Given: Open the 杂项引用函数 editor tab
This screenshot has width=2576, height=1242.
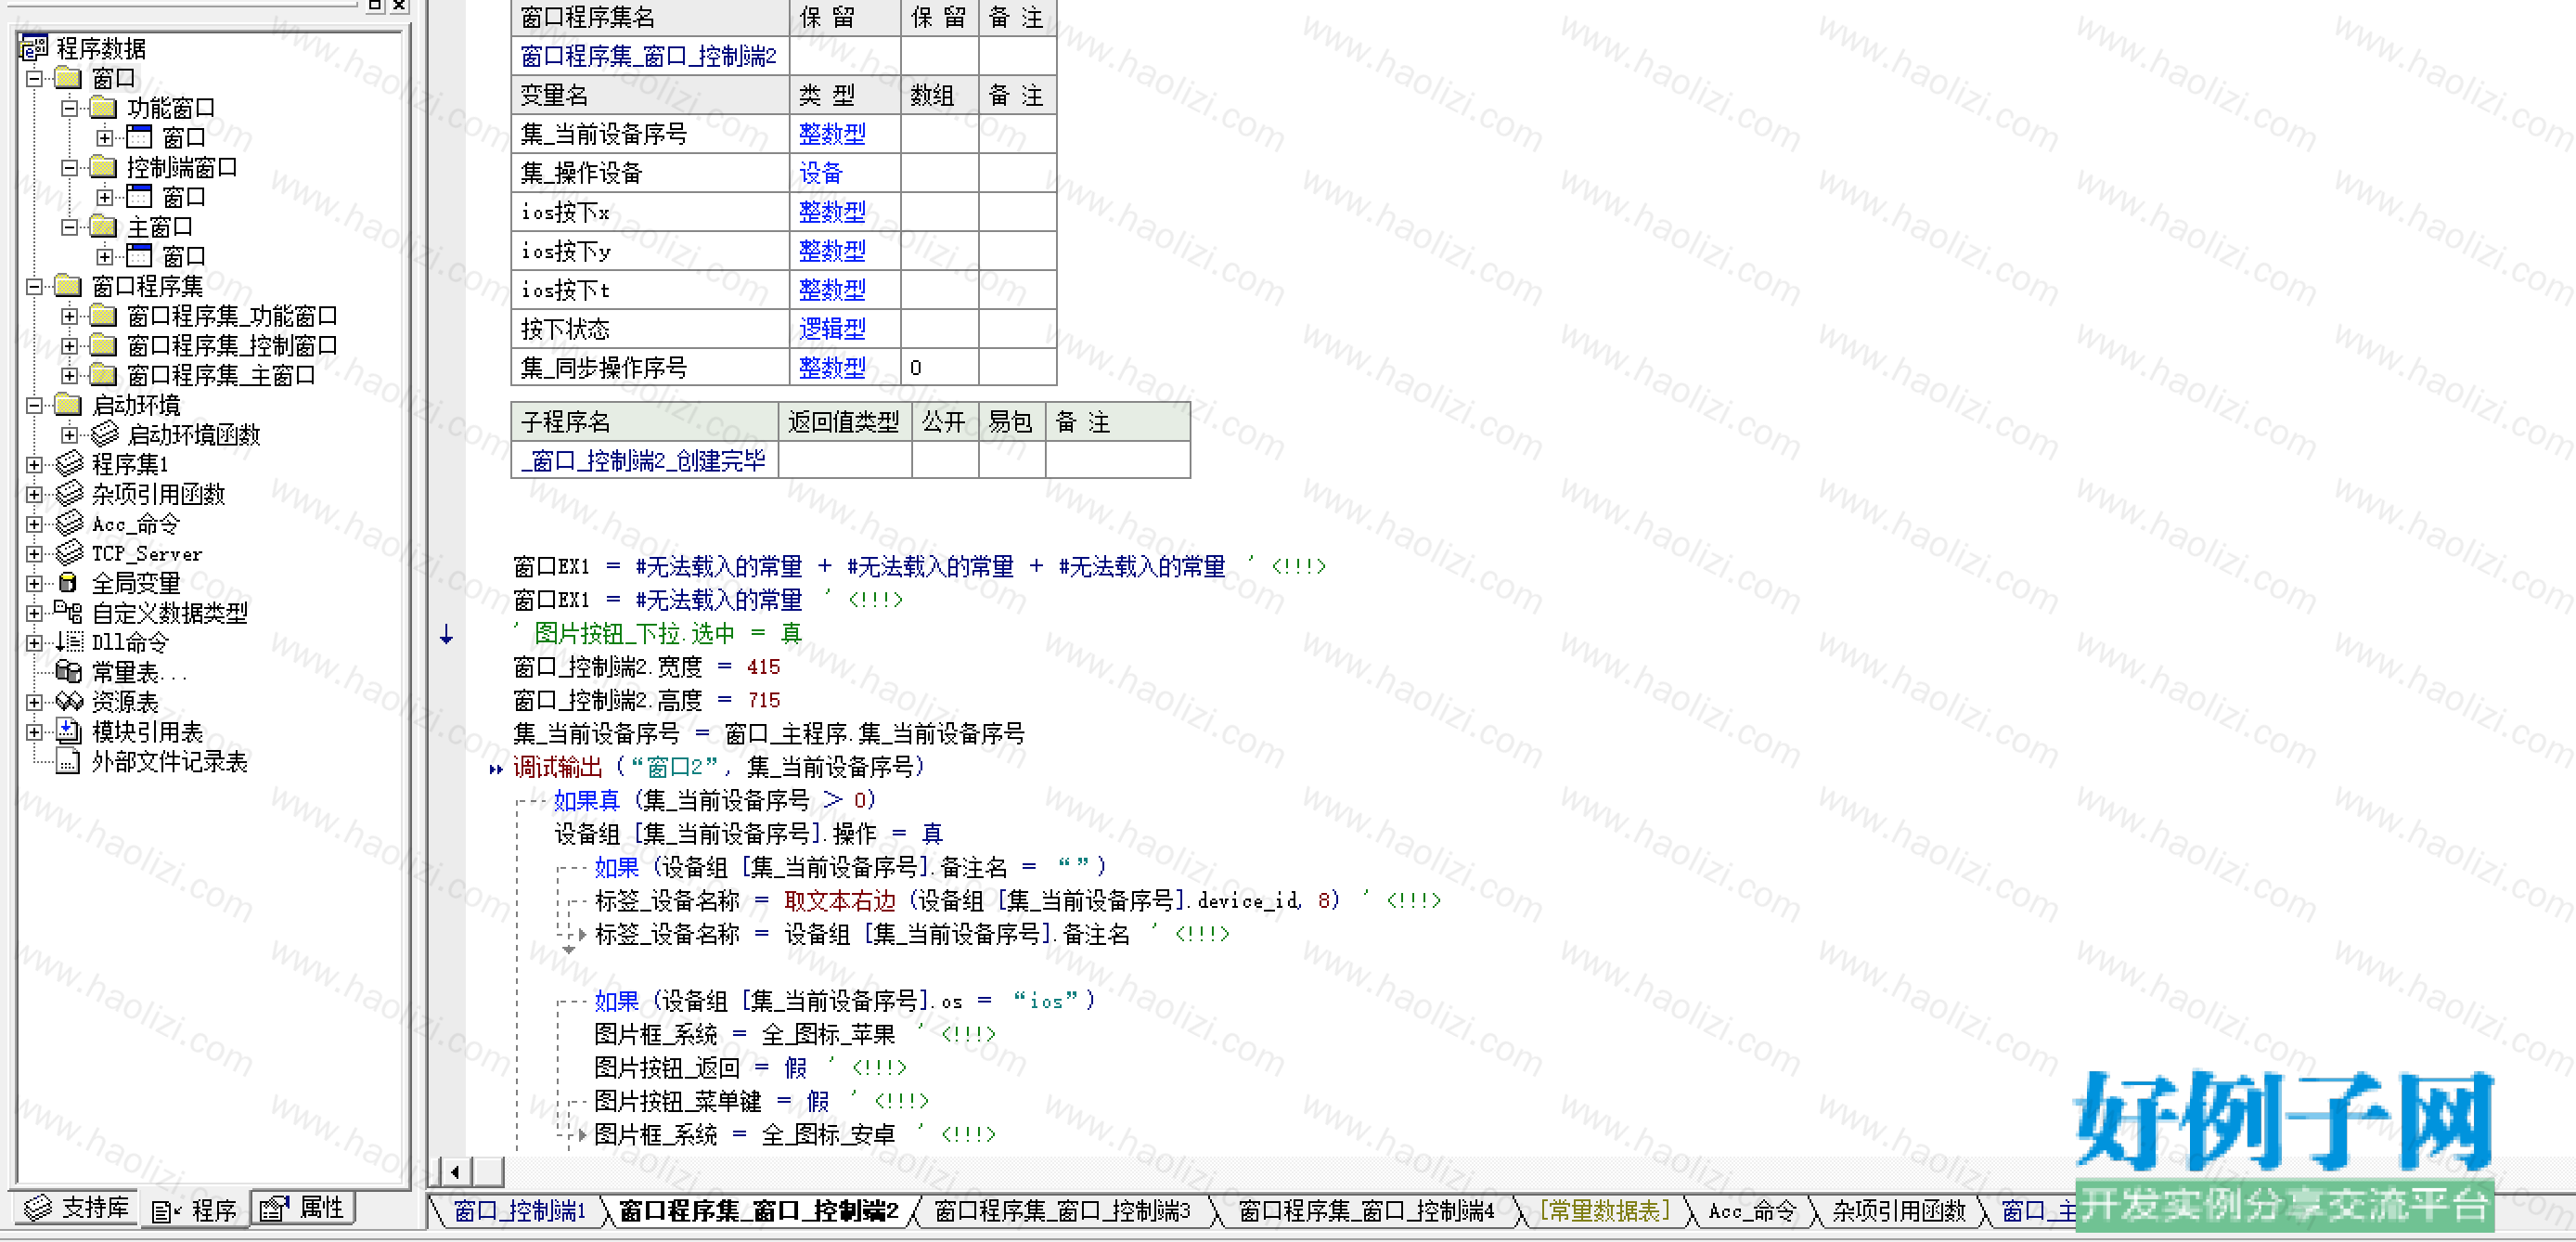Looking at the screenshot, I should click(x=1898, y=1211).
